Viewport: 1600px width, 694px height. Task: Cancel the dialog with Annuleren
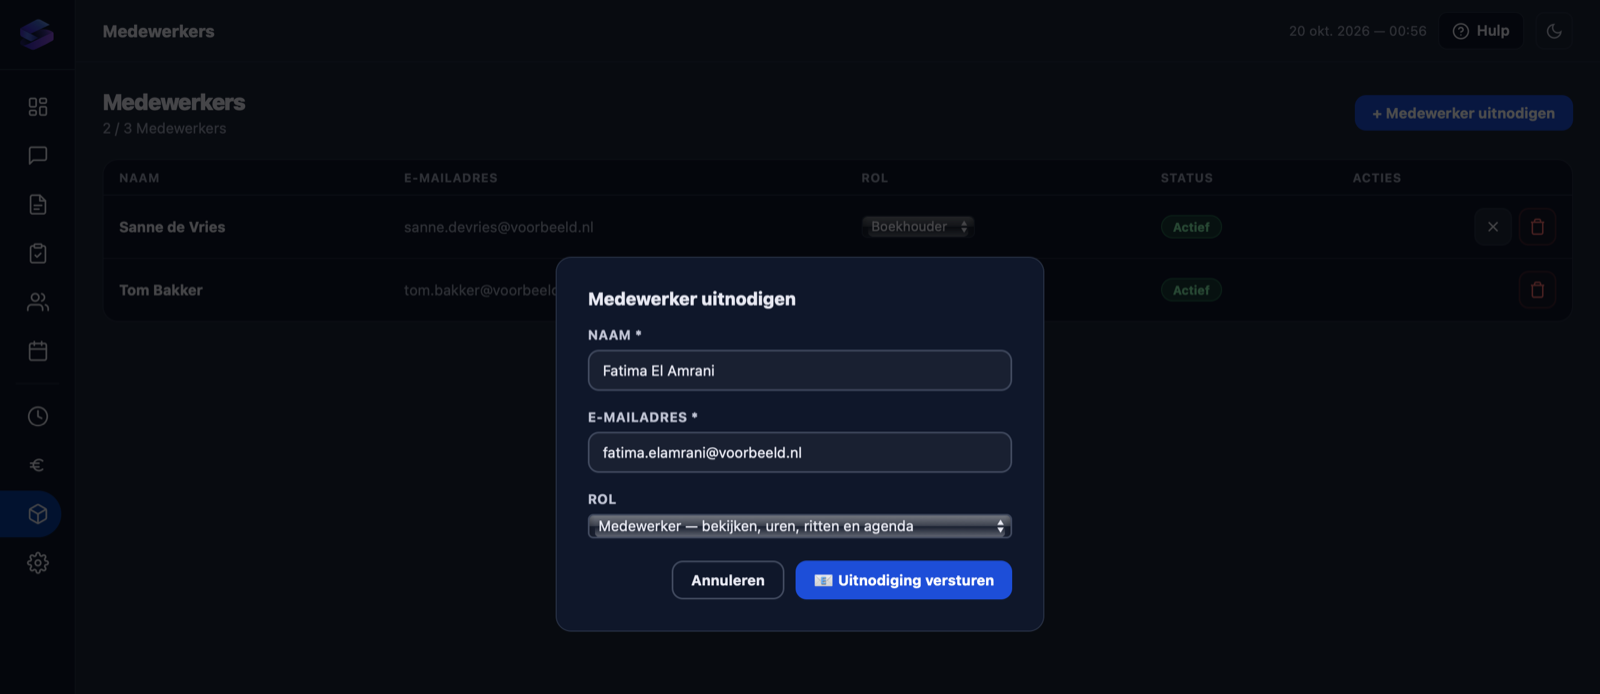coord(728,580)
